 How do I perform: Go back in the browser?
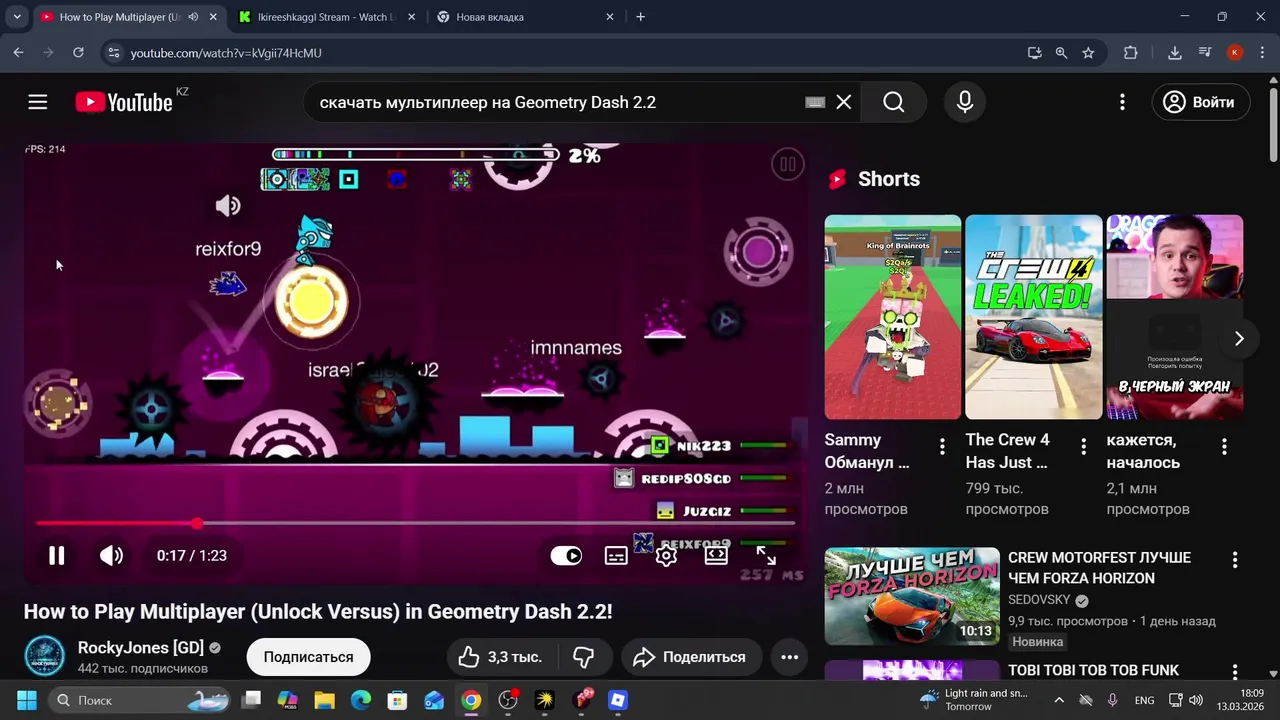point(18,53)
